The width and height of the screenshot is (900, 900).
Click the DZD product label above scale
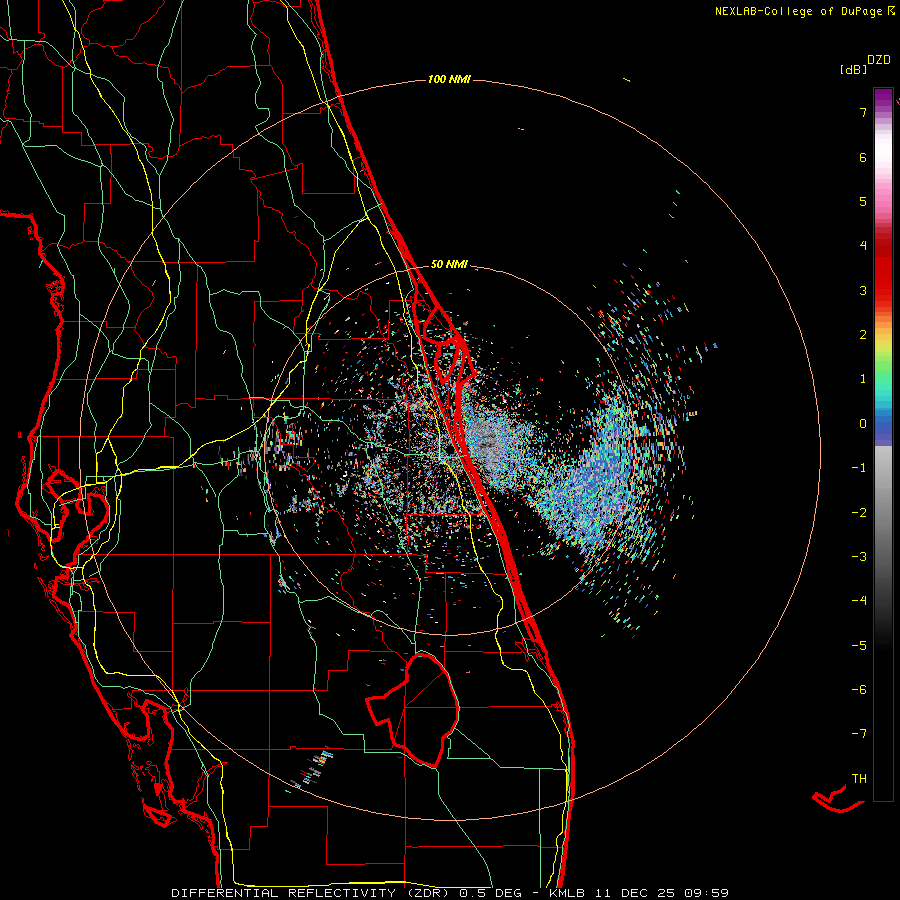pyautogui.click(x=879, y=60)
